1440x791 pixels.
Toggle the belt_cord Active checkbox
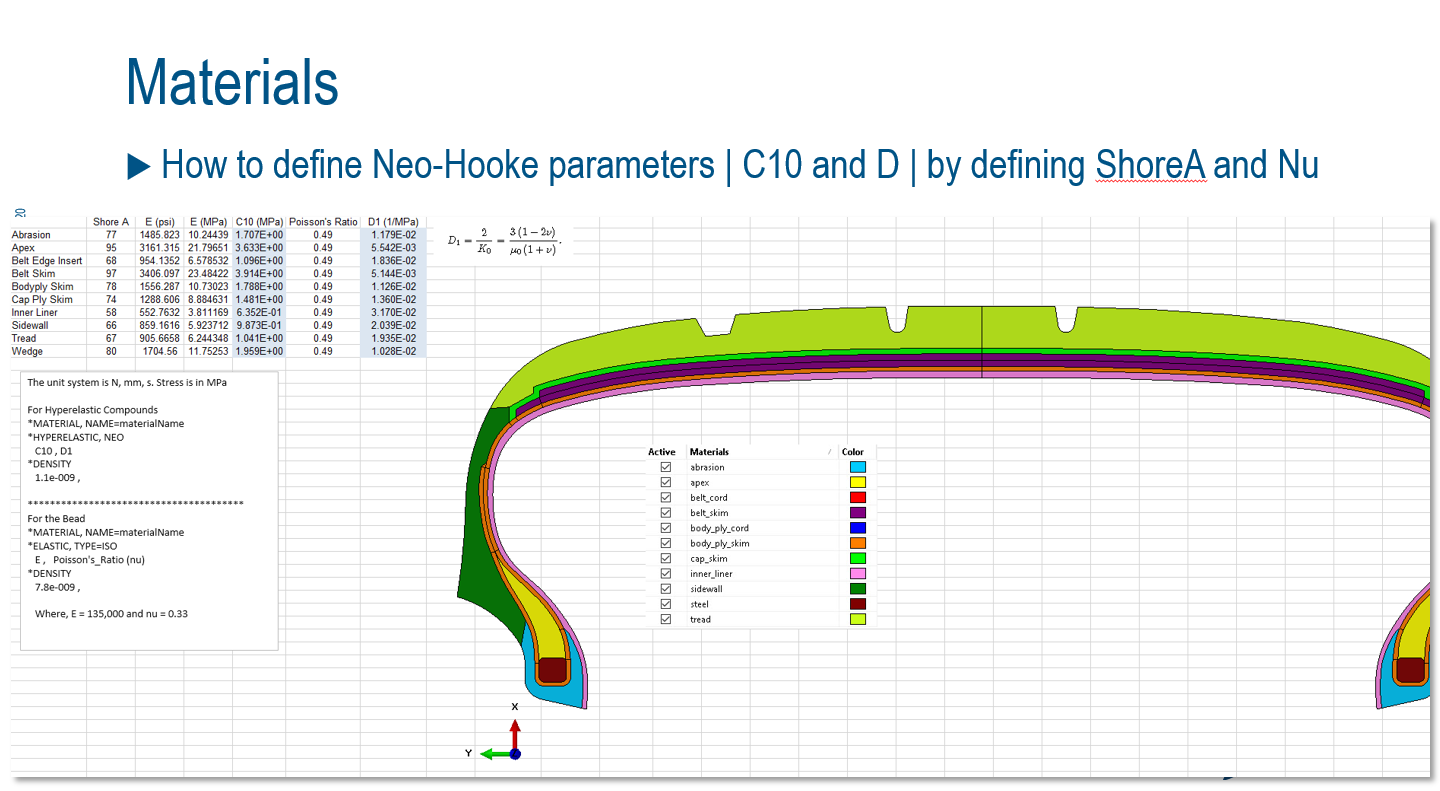[666, 497]
